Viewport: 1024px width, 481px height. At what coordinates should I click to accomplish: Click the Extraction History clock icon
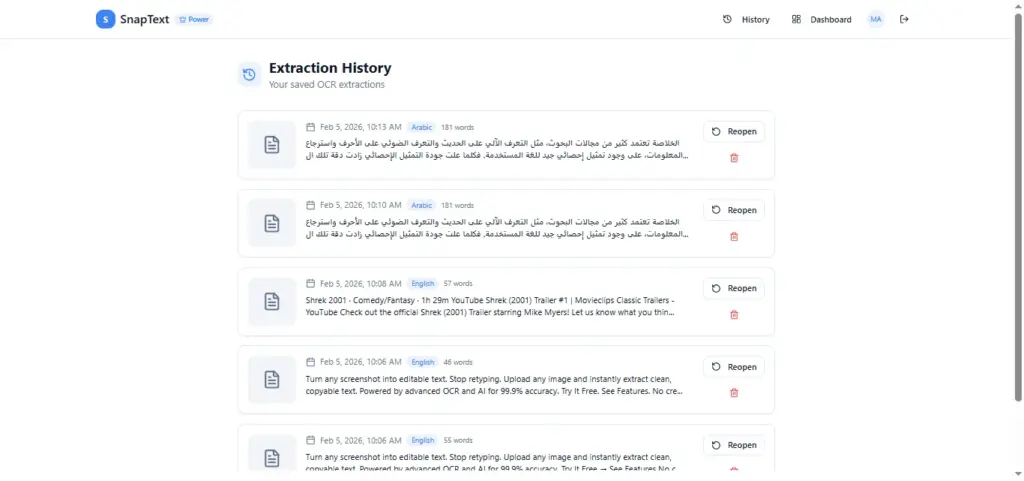coord(249,75)
